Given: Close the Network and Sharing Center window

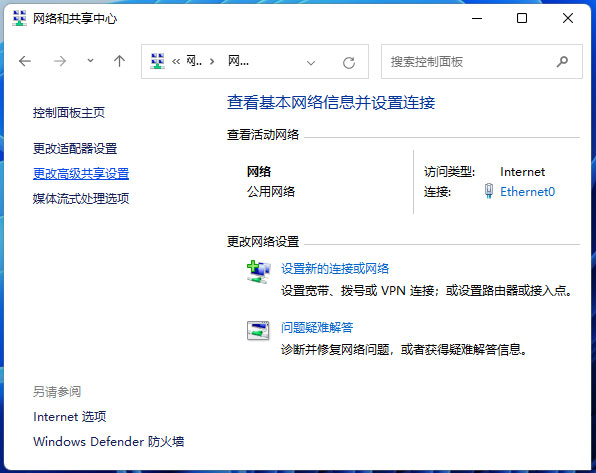Looking at the screenshot, I should [568, 18].
